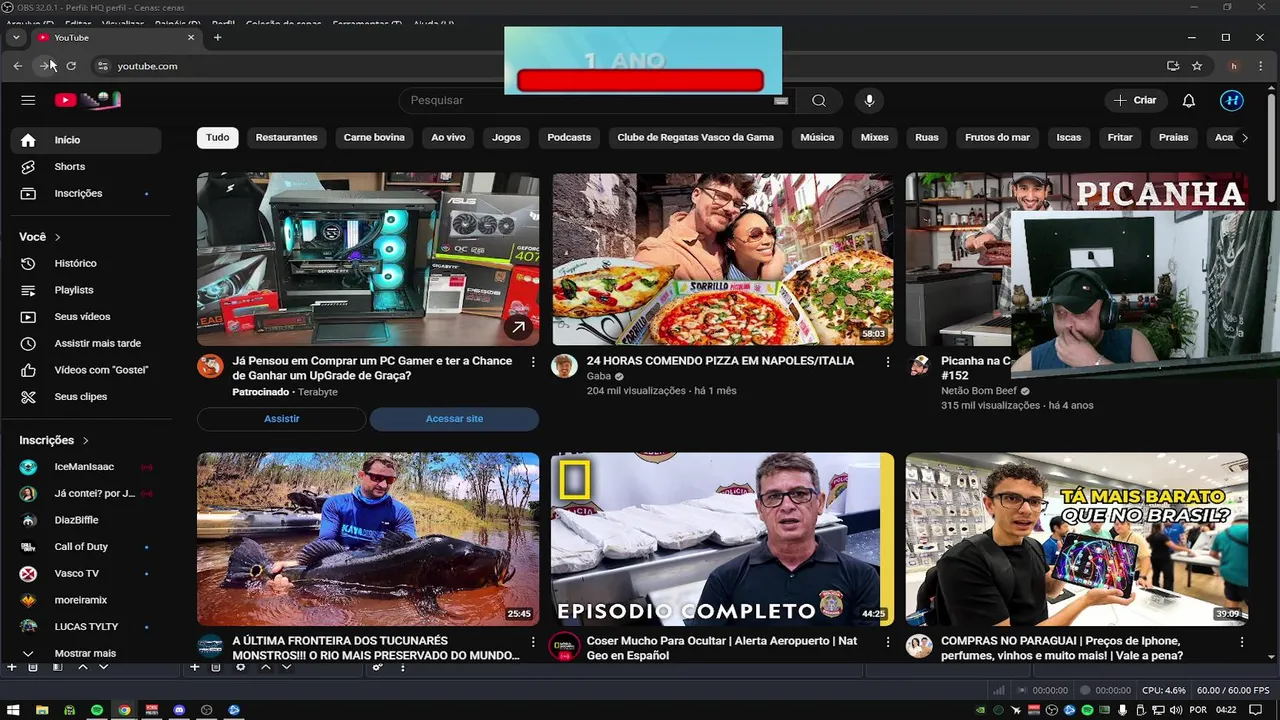Viewport: 1280px width, 720px height.
Task: Click the Criar button
Action: click(x=1135, y=100)
